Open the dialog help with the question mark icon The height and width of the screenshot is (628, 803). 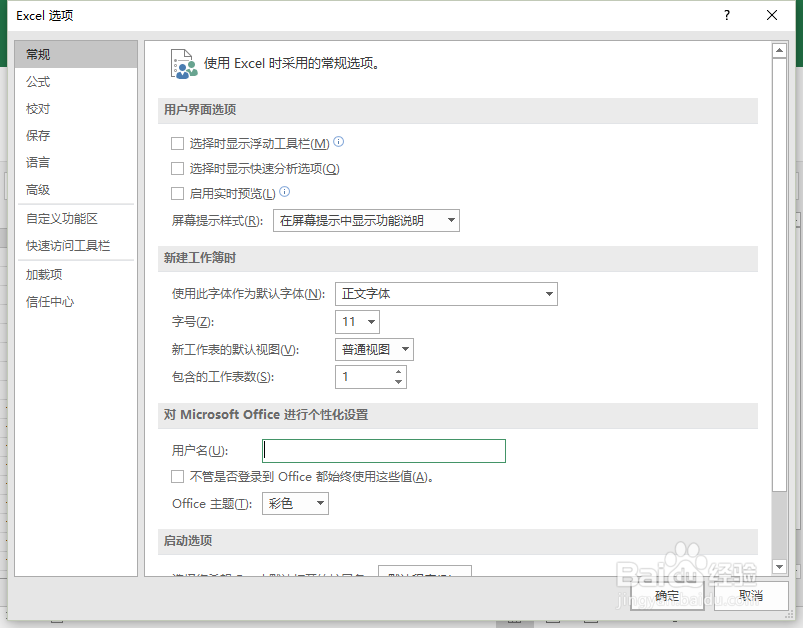pyautogui.click(x=726, y=15)
